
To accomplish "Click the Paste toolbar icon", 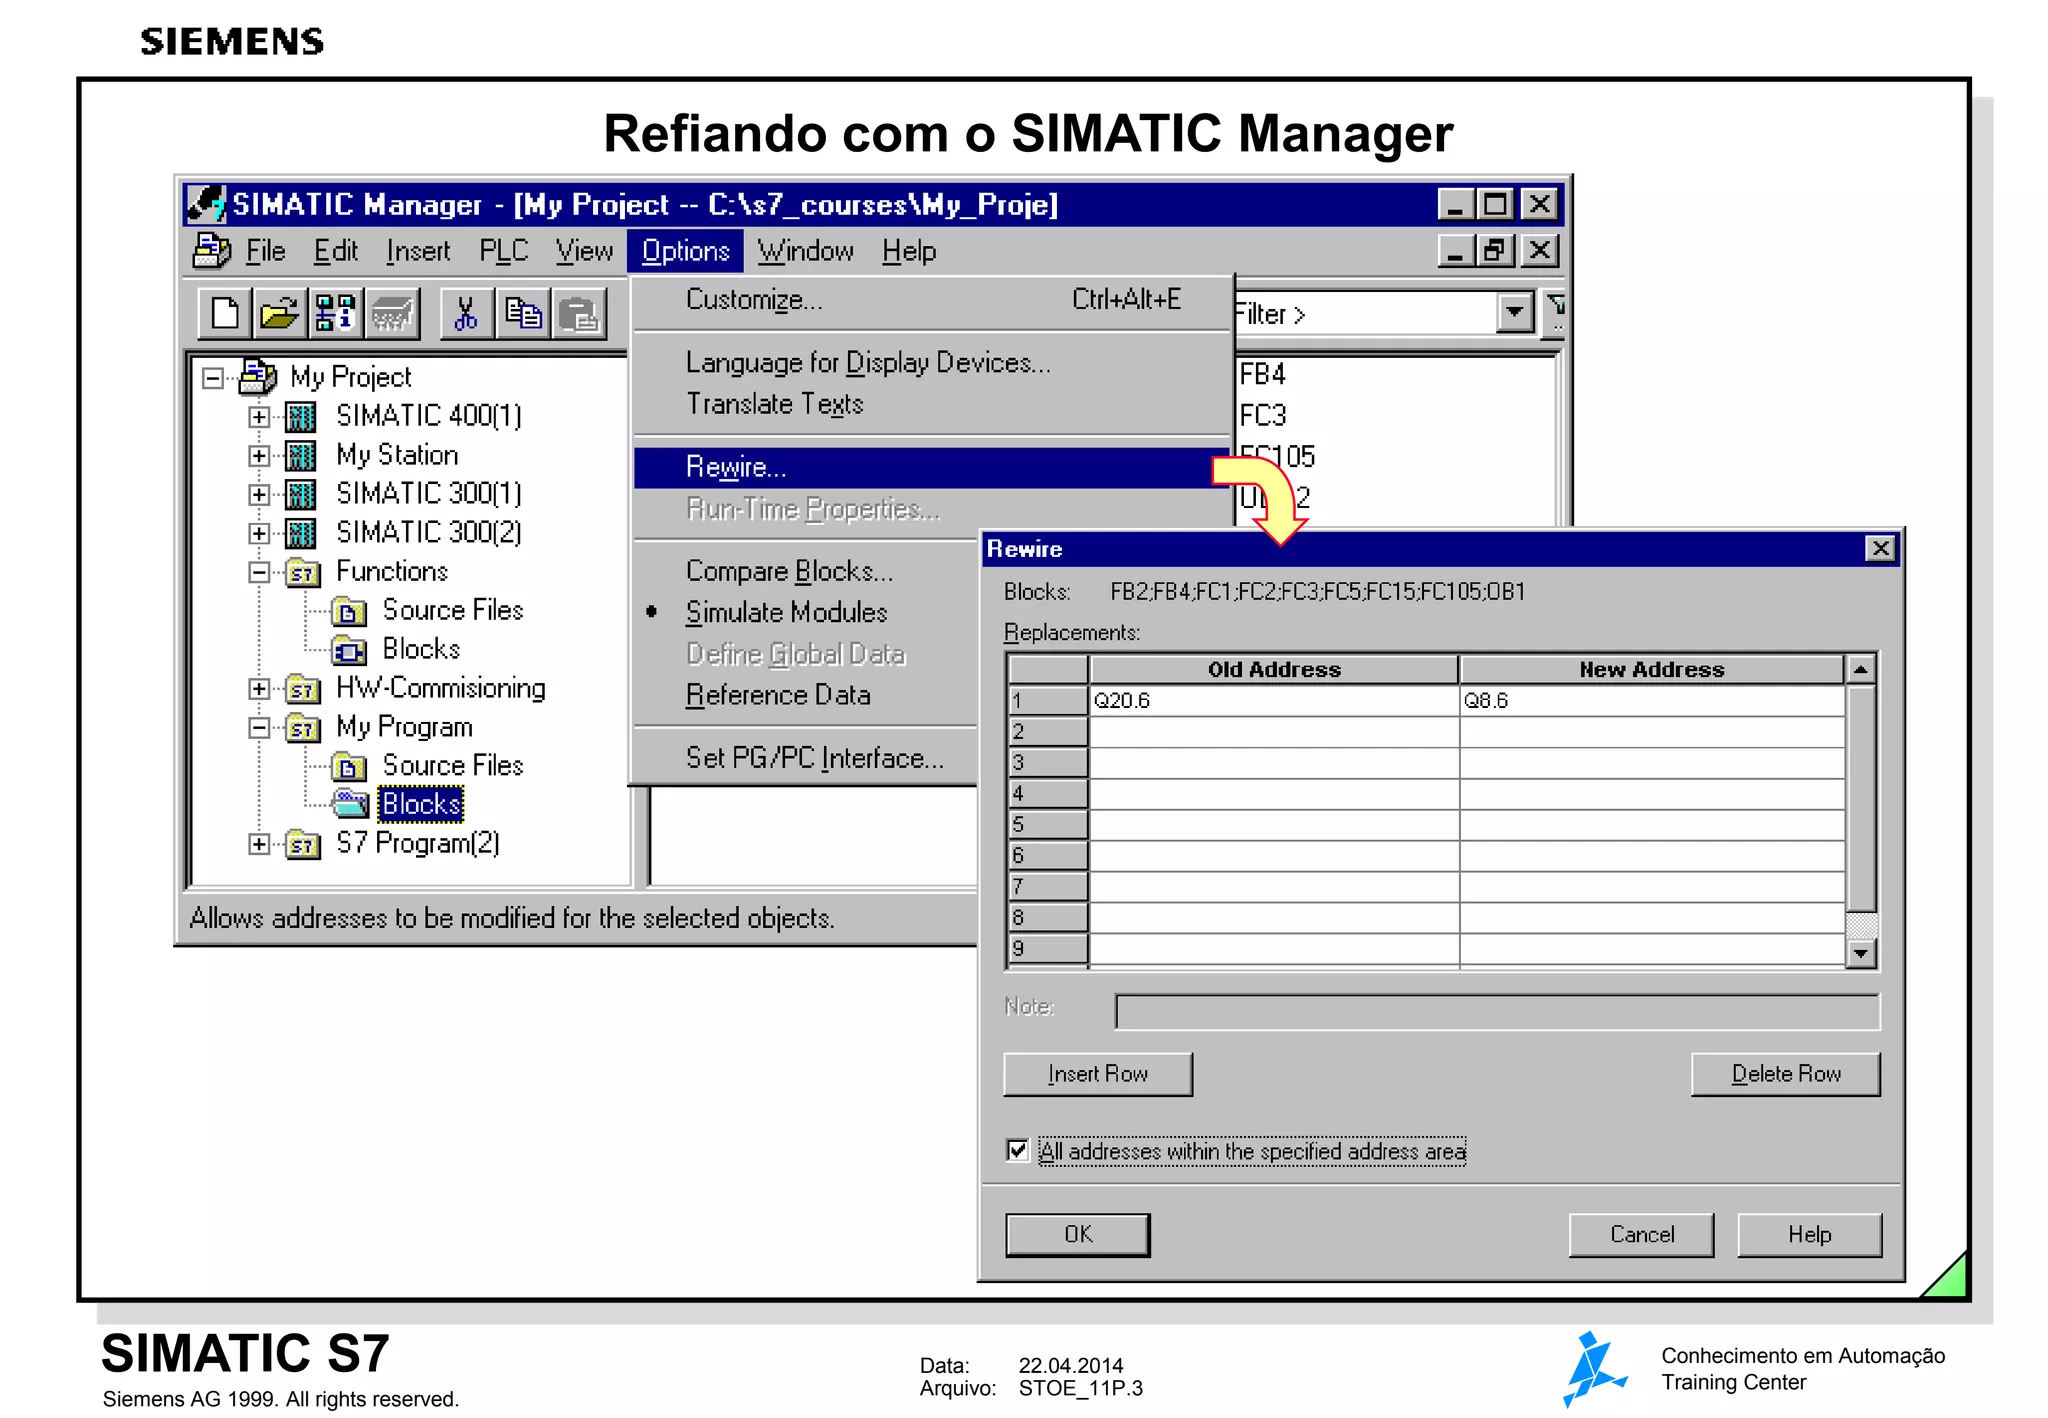I will pos(578,314).
